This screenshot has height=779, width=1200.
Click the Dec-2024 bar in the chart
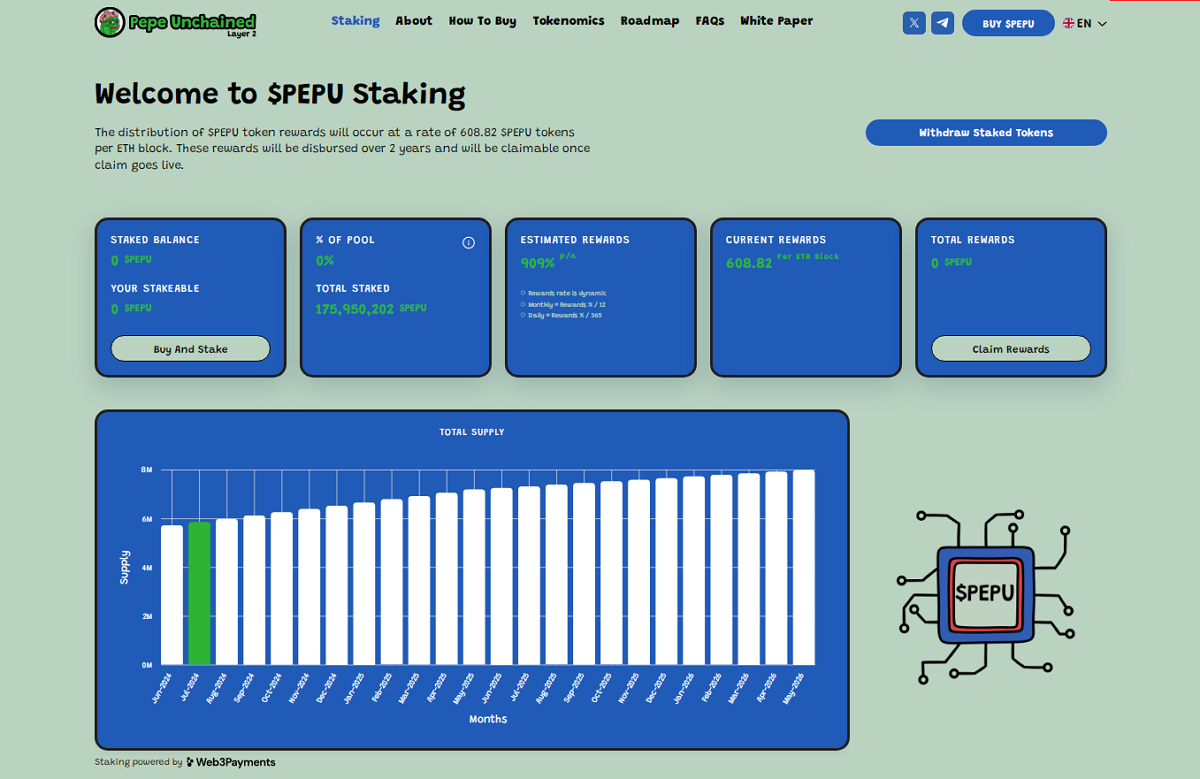(337, 585)
